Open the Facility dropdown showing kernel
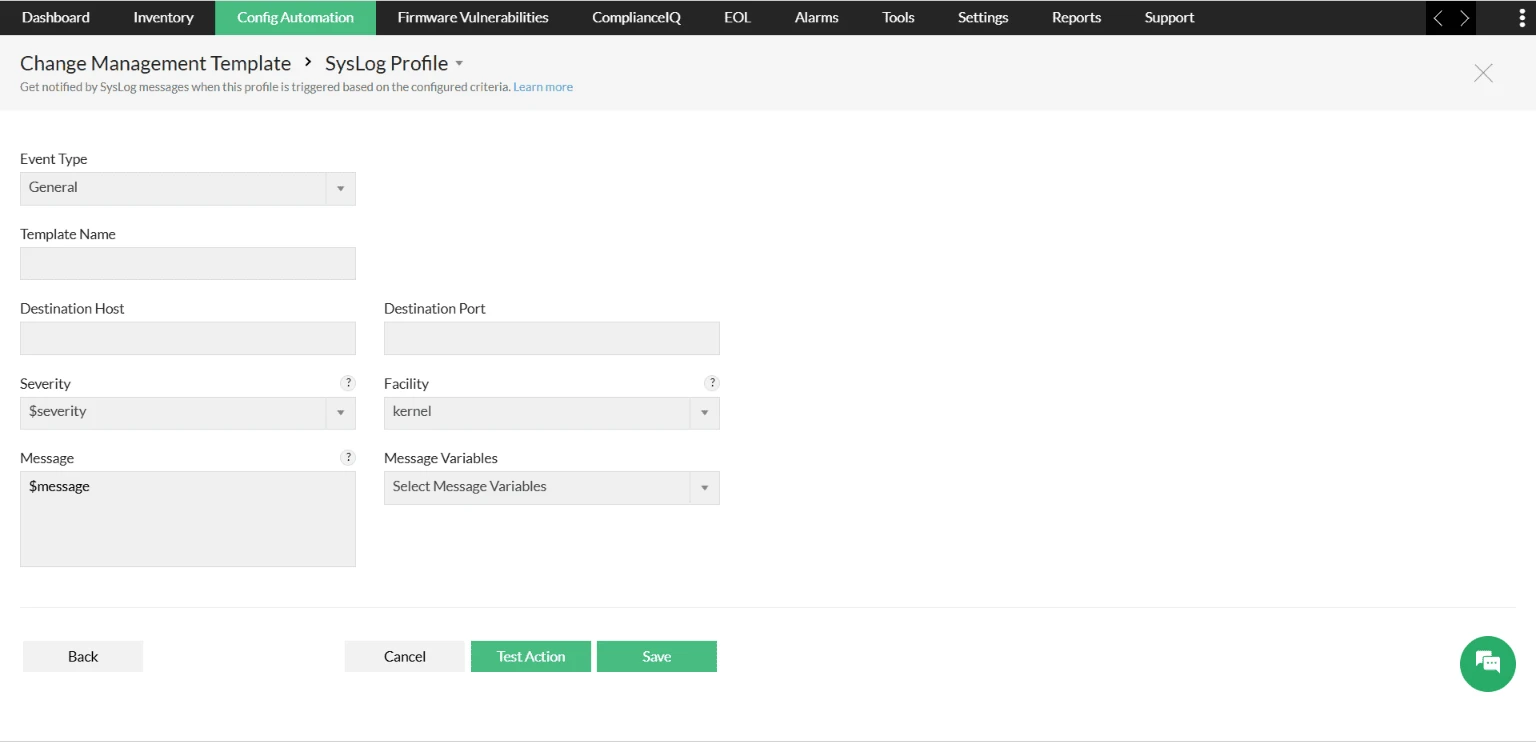 tap(552, 412)
